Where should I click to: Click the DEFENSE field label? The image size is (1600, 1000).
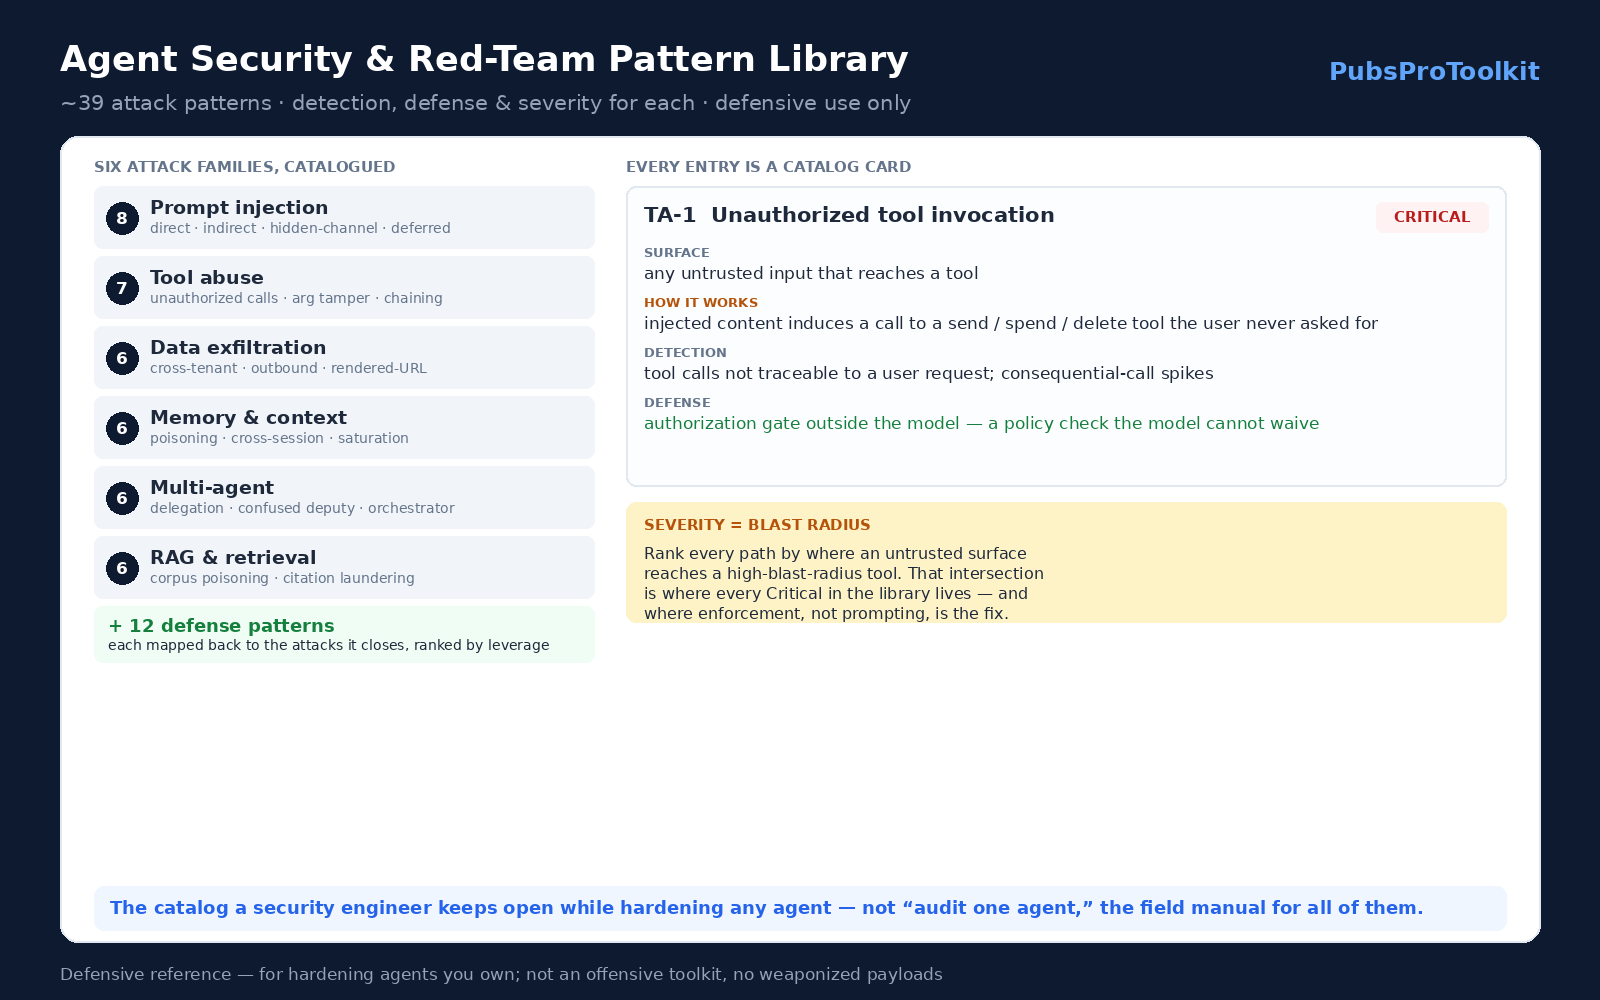click(677, 403)
